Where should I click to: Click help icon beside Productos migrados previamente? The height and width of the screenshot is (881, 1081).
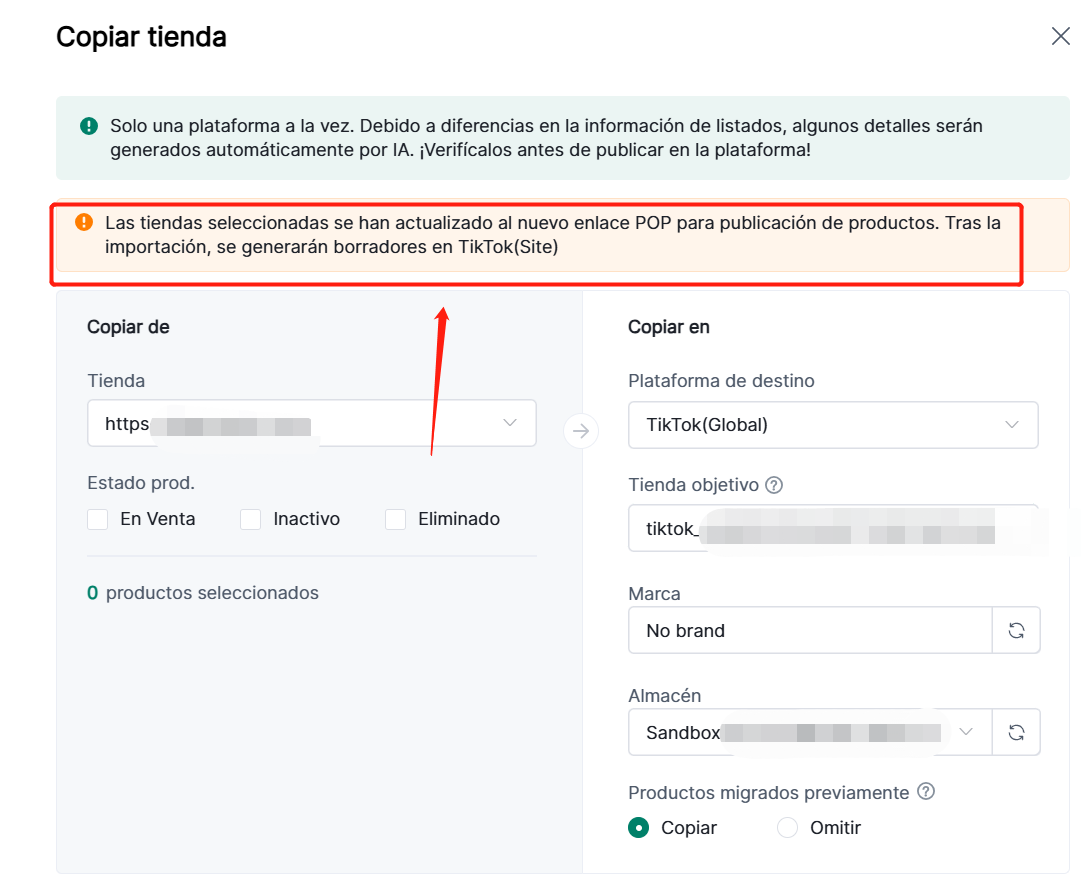tap(926, 792)
